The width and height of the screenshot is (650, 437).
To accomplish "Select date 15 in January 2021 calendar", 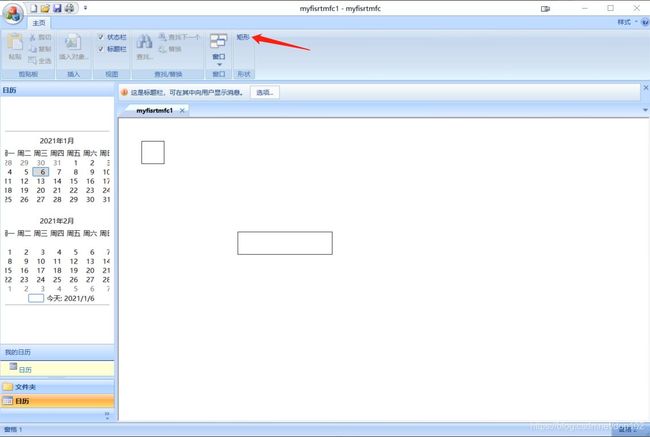I will click(74, 181).
